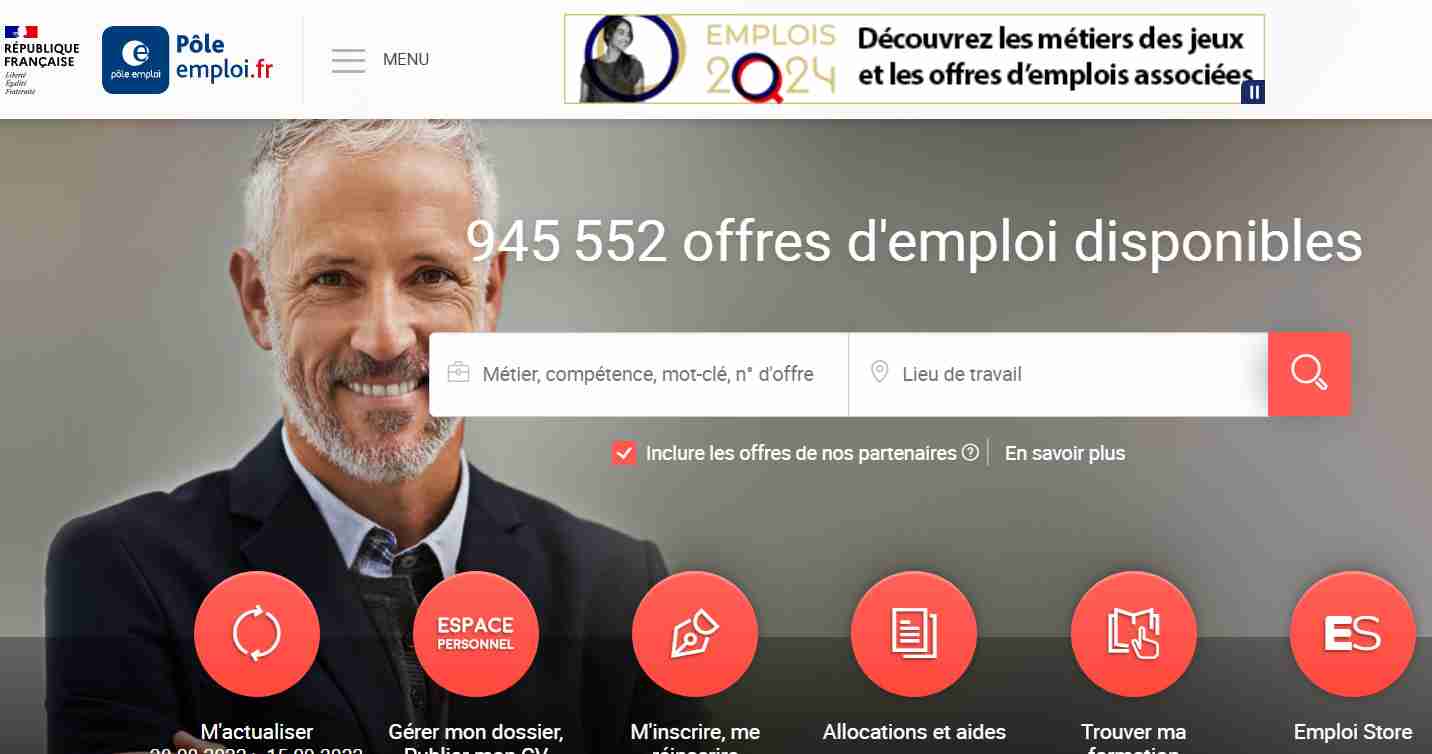Image resolution: width=1432 pixels, height=754 pixels.
Task: Click the MENU text label
Action: [x=406, y=60]
